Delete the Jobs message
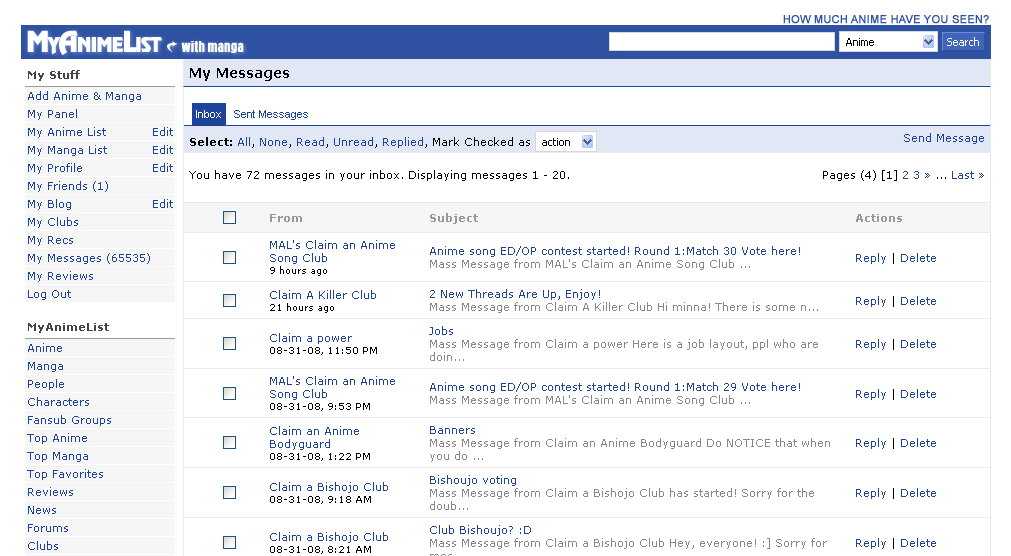 (918, 344)
